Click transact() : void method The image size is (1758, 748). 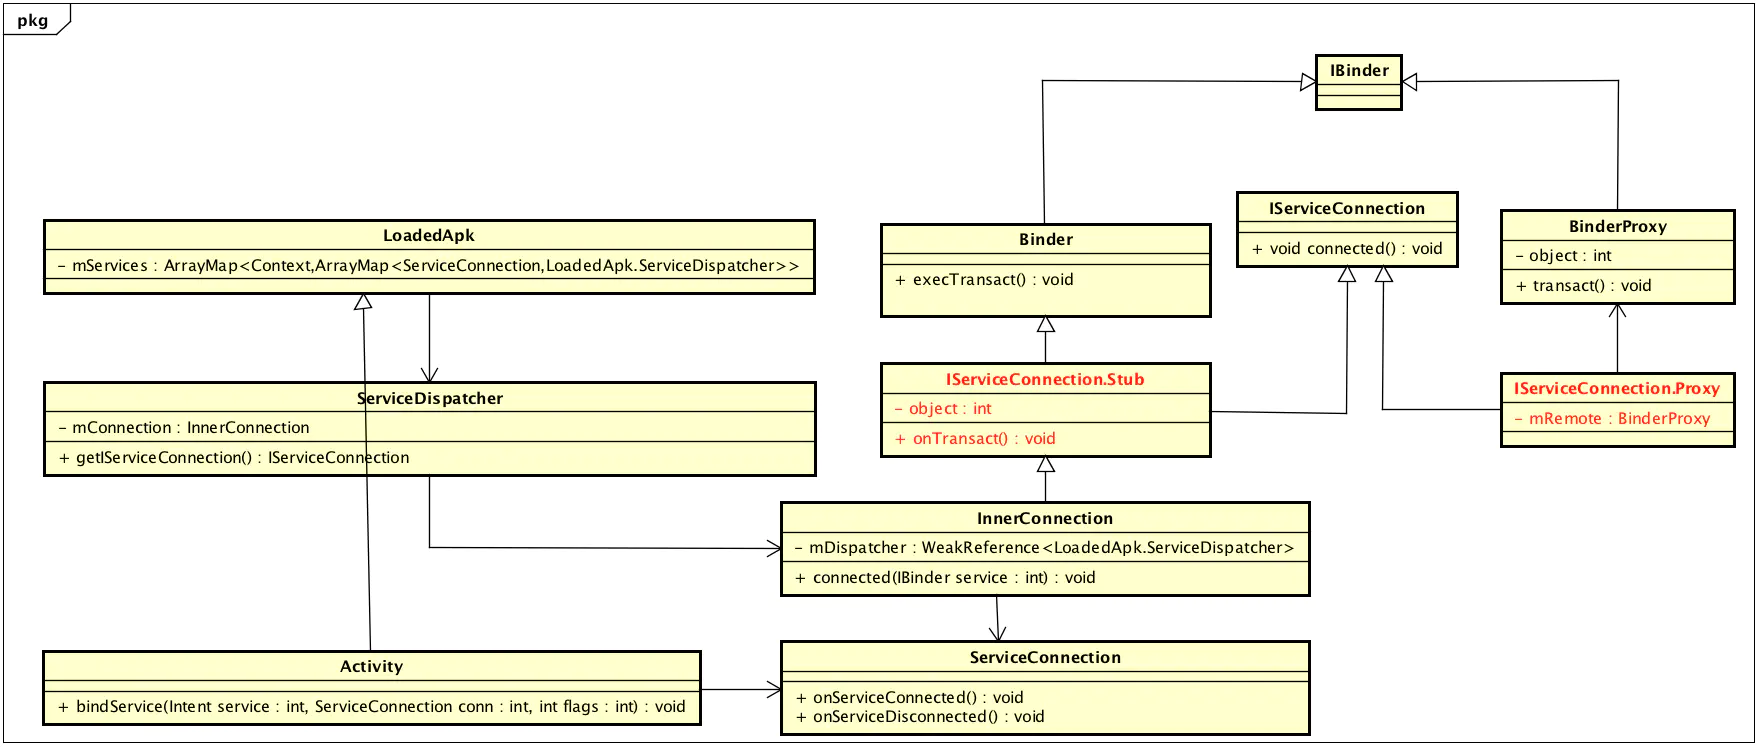pyautogui.click(x=1584, y=286)
